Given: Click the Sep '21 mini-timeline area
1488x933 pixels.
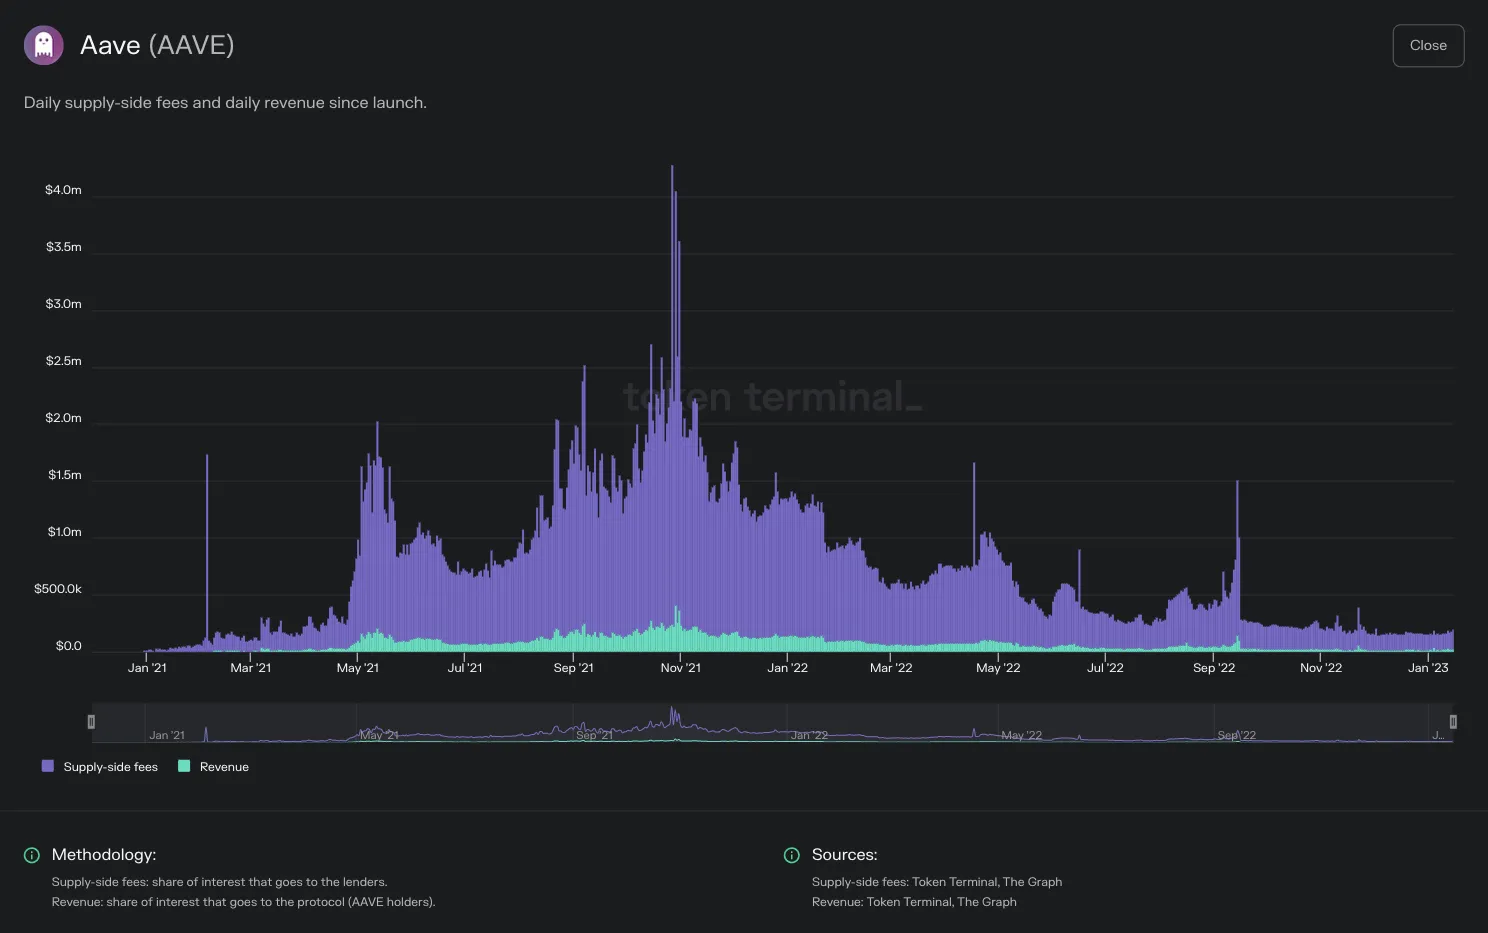Looking at the screenshot, I should pyautogui.click(x=594, y=735).
